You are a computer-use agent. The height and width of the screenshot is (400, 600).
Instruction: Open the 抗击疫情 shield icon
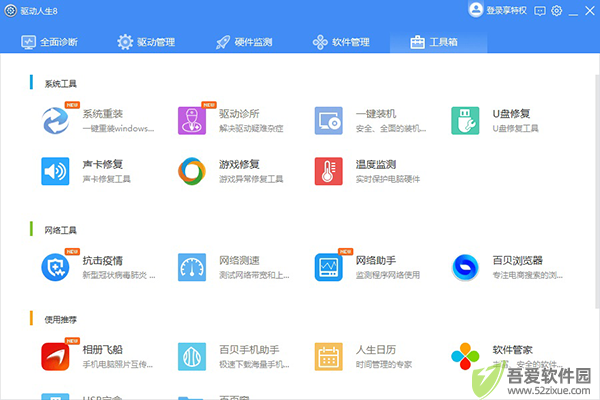pos(55,267)
